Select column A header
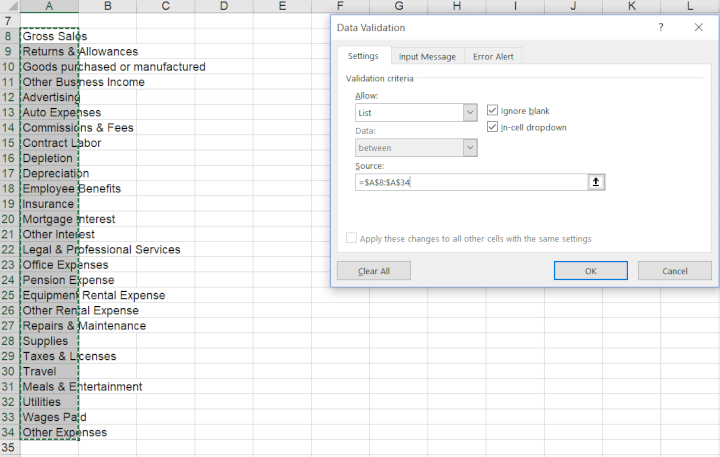 [49, 6]
